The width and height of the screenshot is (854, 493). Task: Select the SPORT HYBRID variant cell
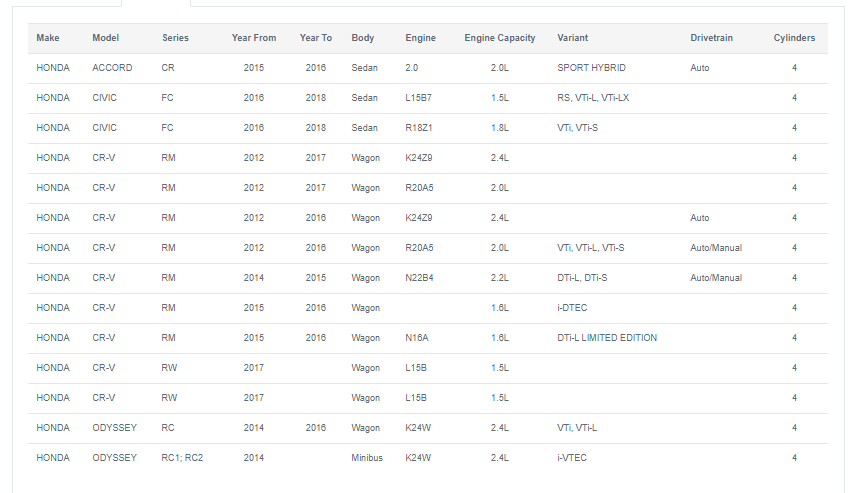pyautogui.click(x=591, y=68)
